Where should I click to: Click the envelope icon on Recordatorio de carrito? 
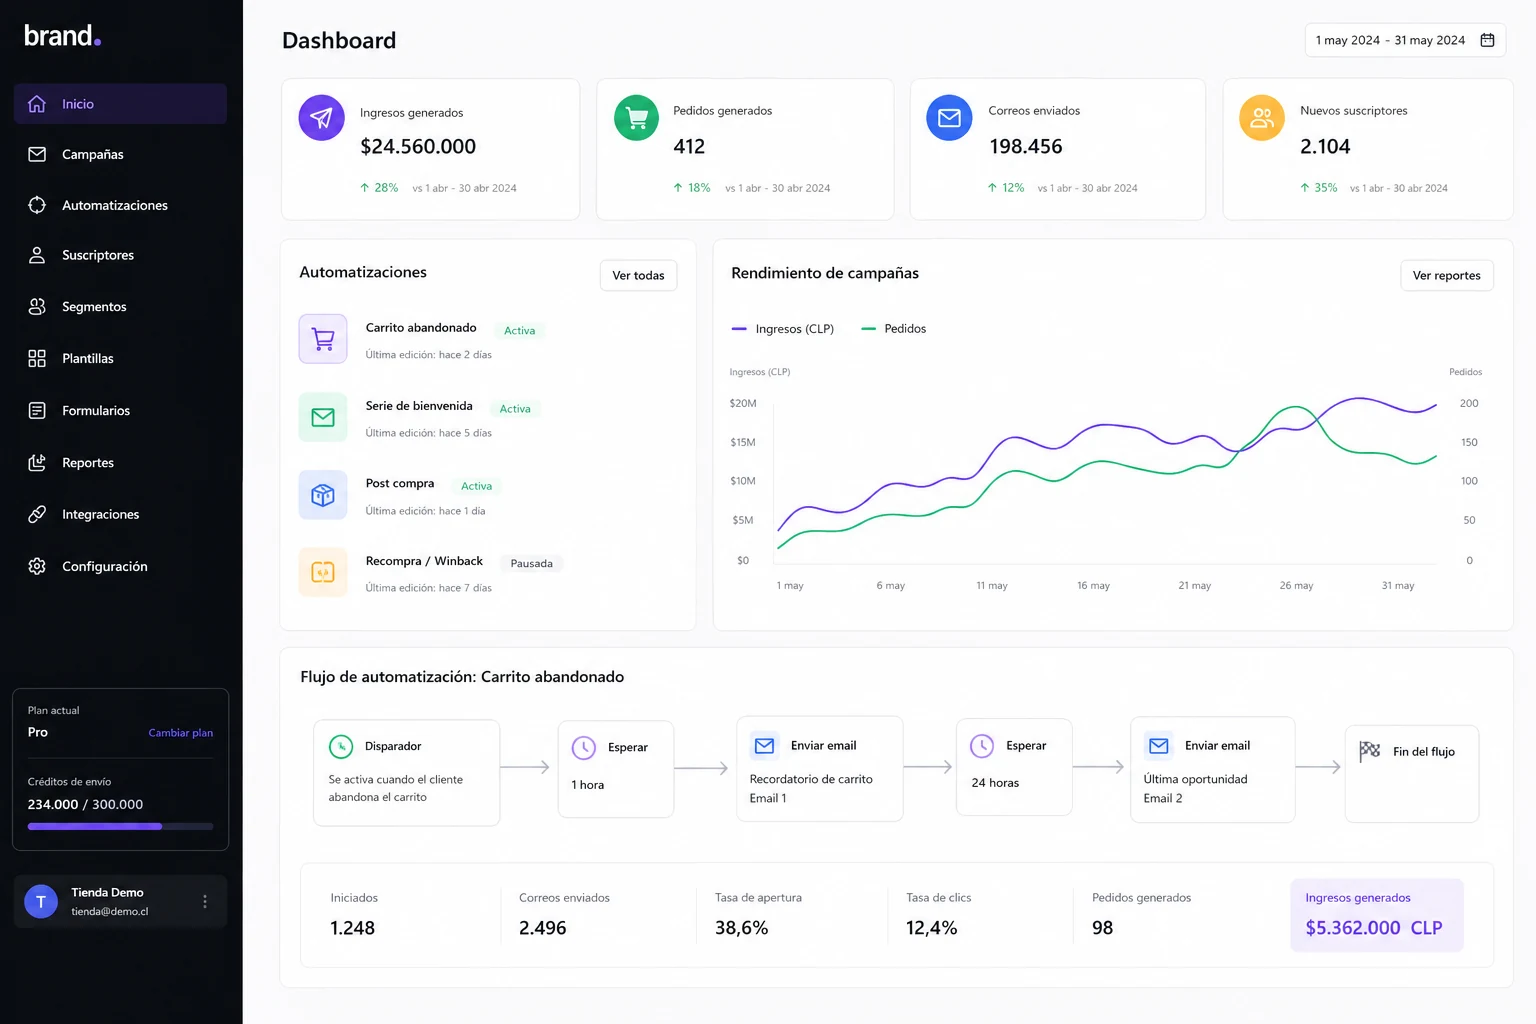pyautogui.click(x=764, y=745)
